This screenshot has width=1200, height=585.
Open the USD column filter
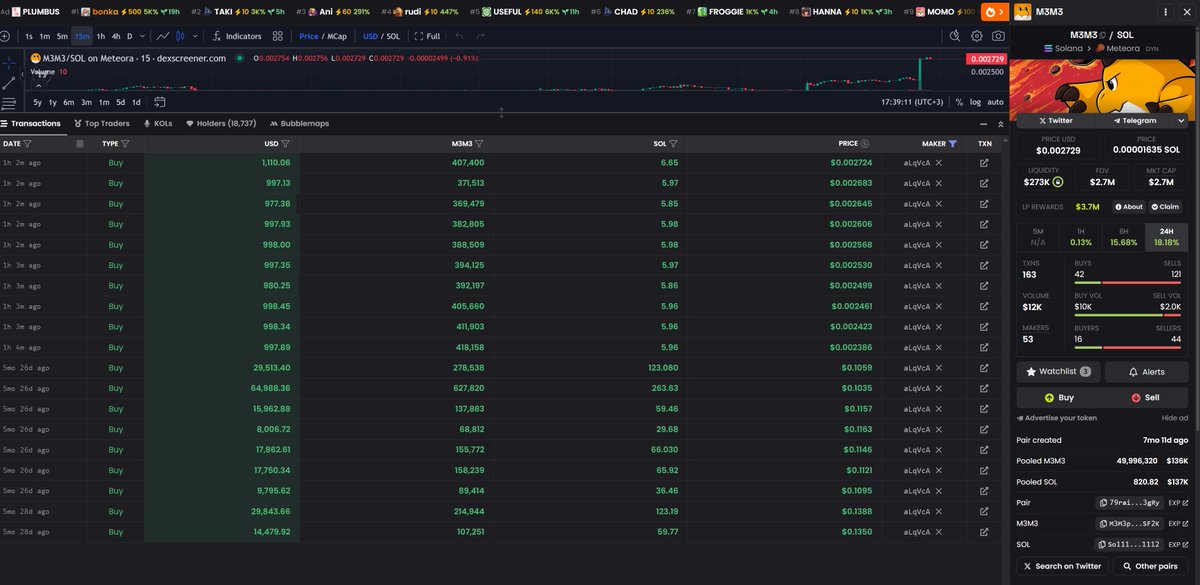[x=287, y=144]
